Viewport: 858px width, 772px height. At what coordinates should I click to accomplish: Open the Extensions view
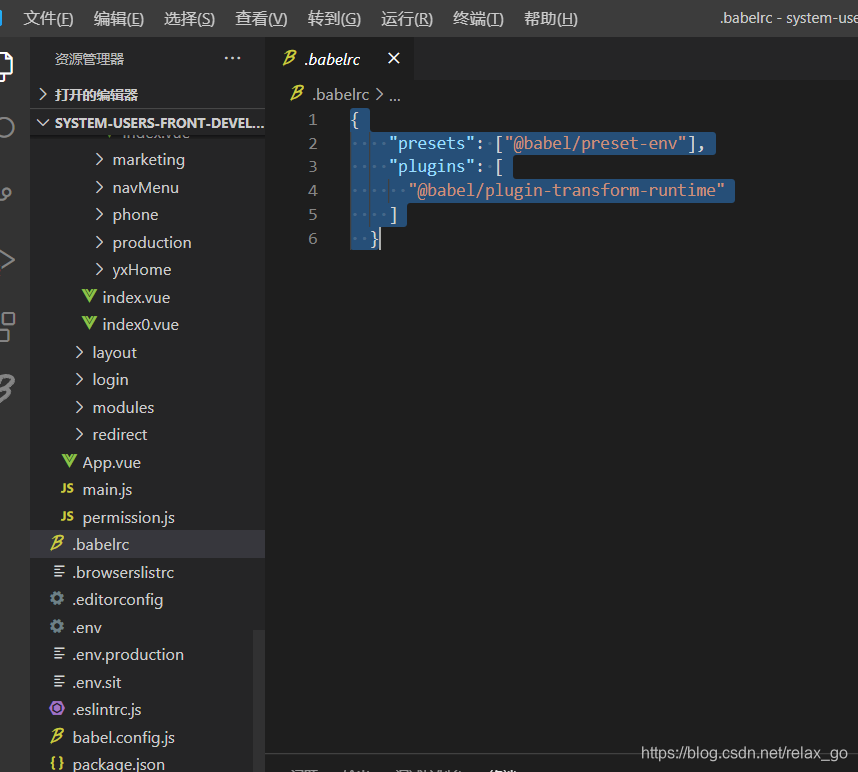[7, 327]
